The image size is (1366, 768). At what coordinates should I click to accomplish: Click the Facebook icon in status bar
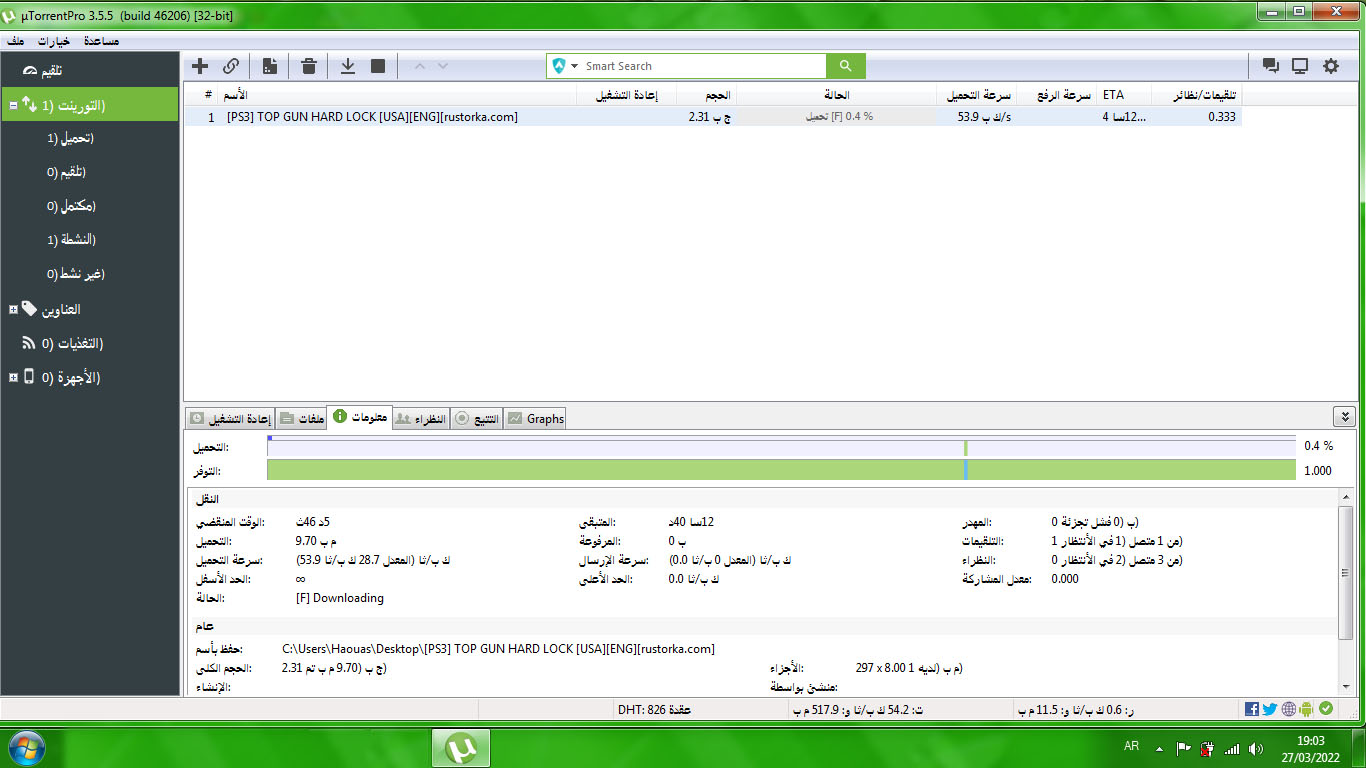(1252, 709)
